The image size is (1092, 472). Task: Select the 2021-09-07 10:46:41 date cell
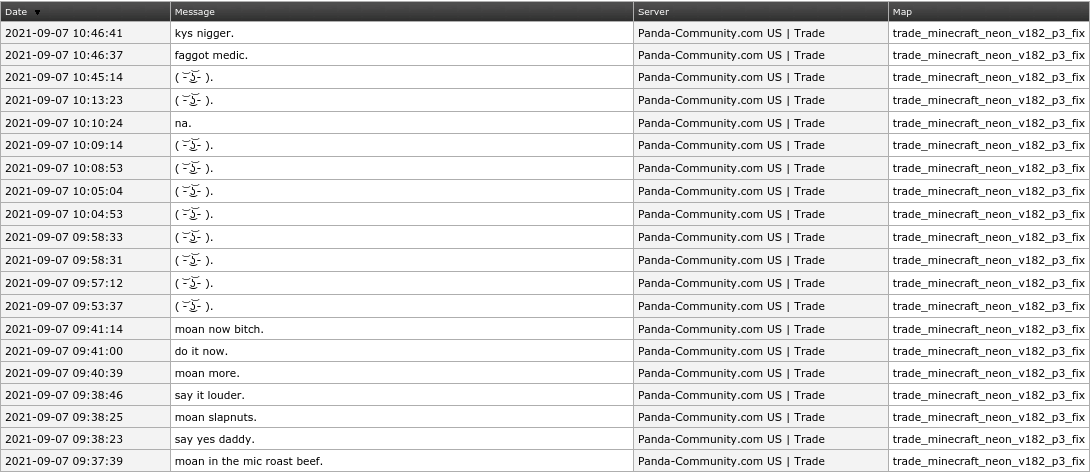64,33
